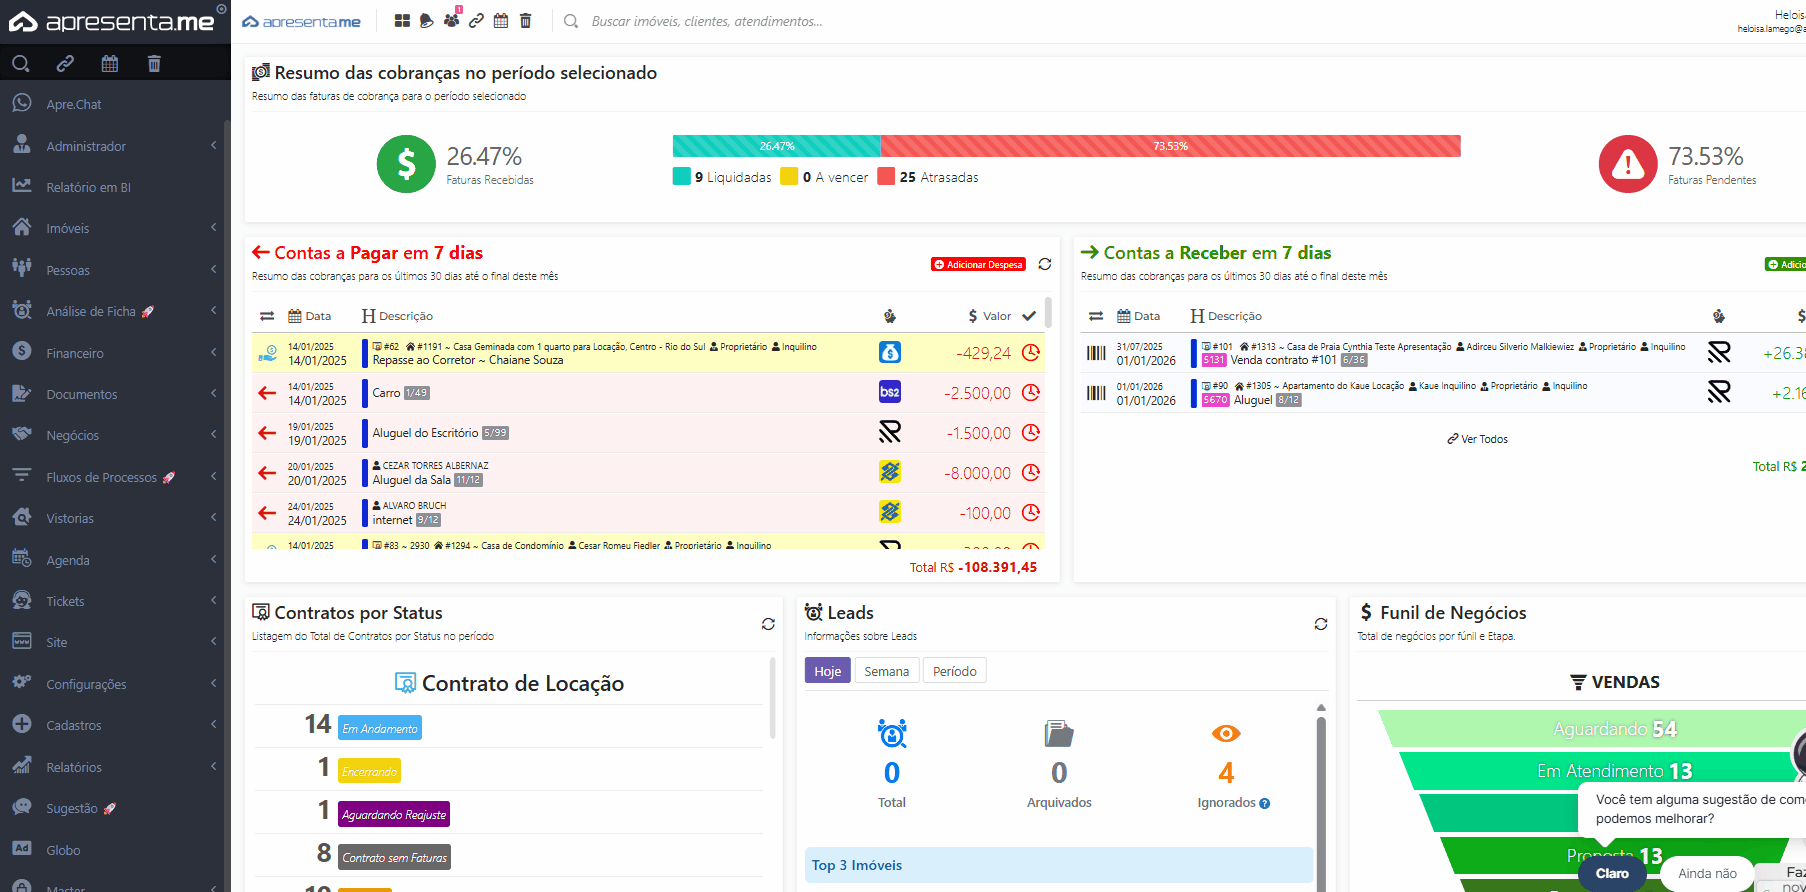Refresh the Leads panel
Screen dimensions: 1806x892
pos(1321,624)
